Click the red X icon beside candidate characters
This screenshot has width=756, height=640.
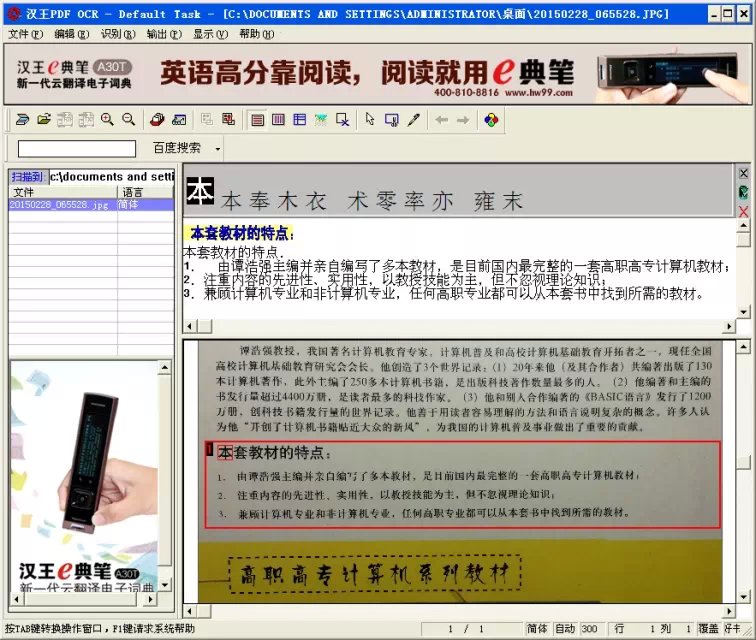[743, 211]
